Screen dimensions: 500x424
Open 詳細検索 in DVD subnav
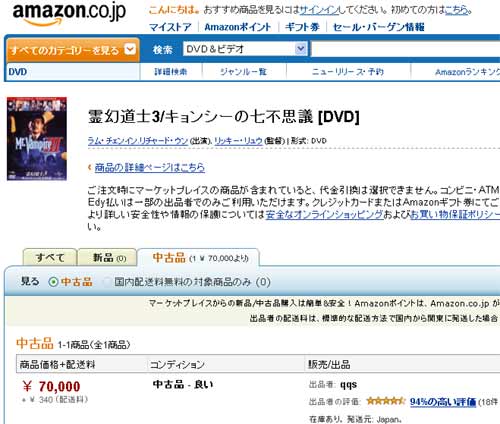[171, 72]
